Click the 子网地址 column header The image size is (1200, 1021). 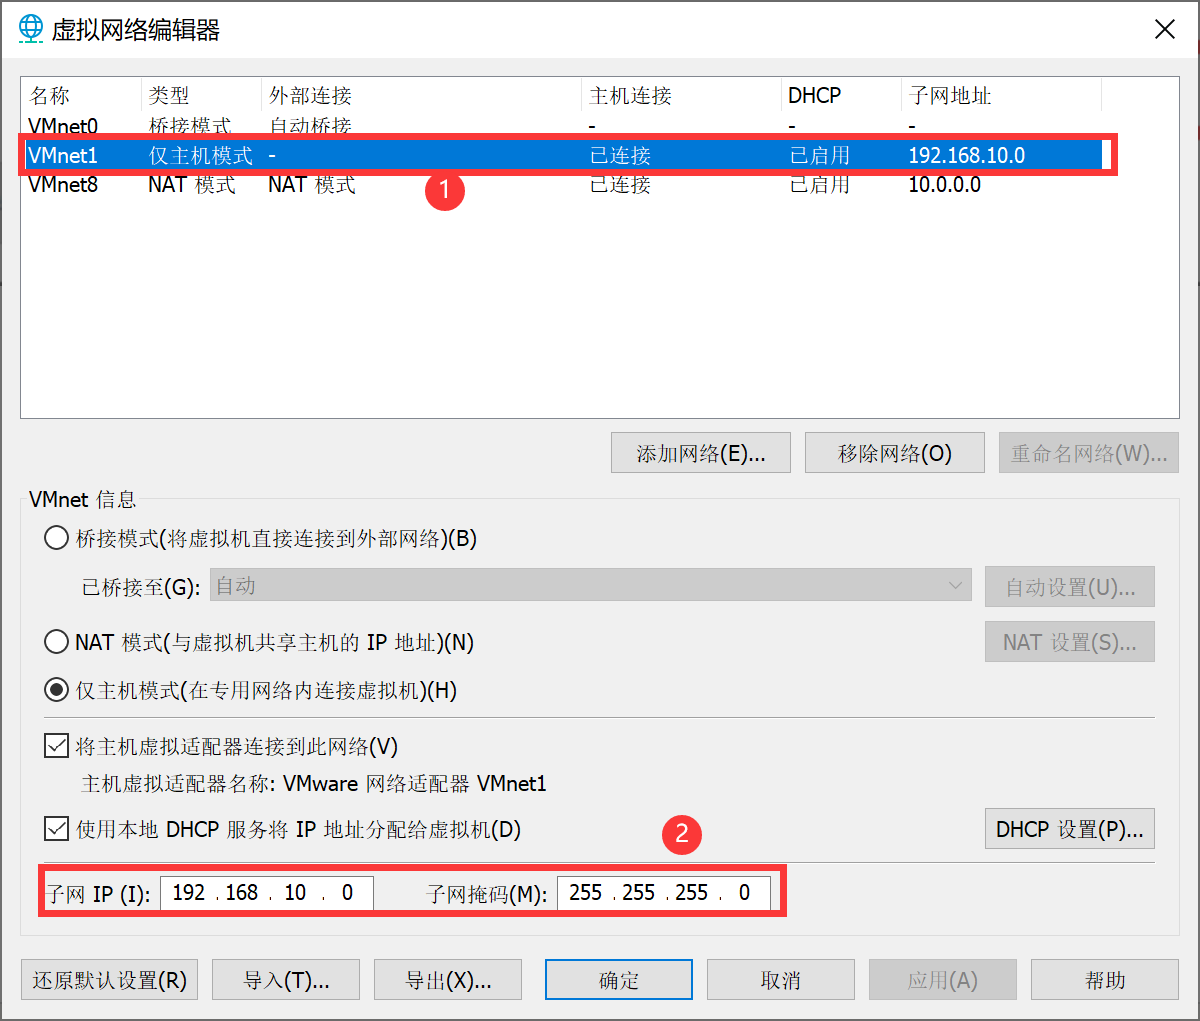[x=1001, y=96]
